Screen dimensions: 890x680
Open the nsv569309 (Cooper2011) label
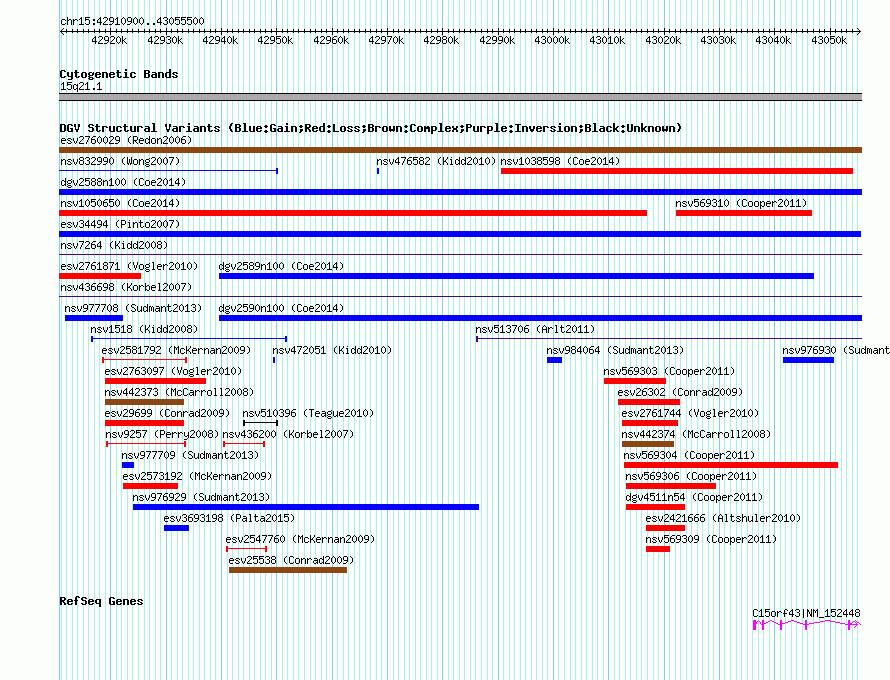711,539
